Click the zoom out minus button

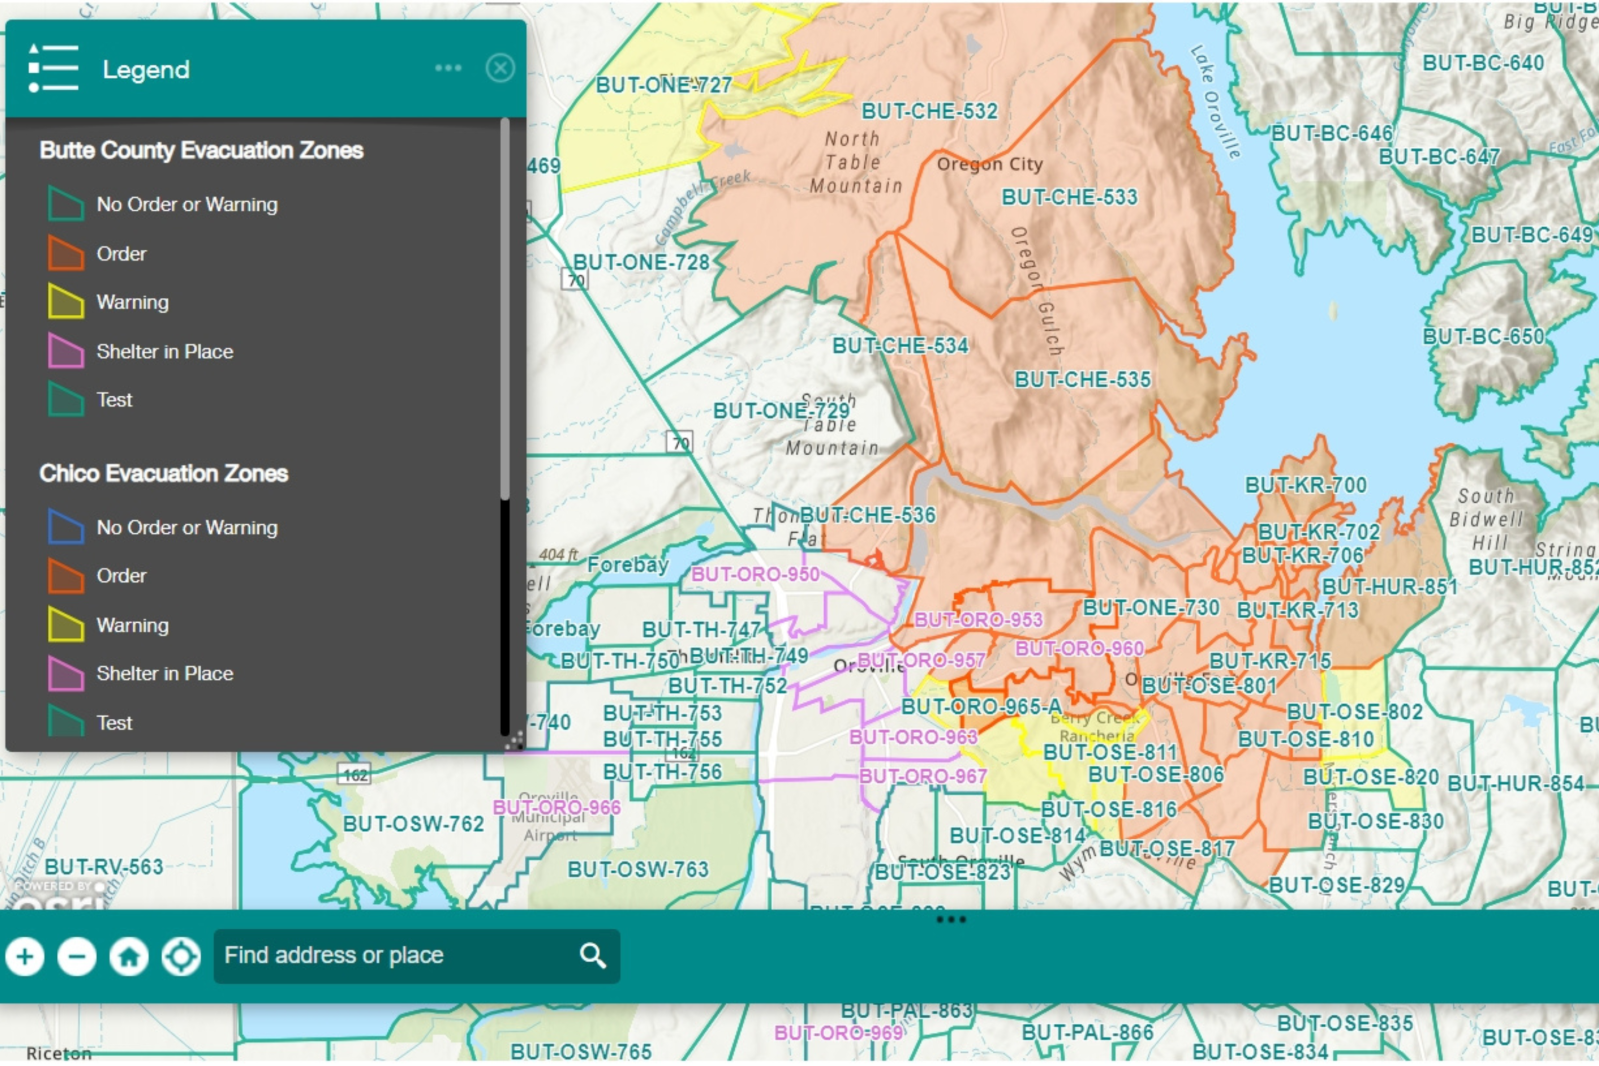point(77,957)
